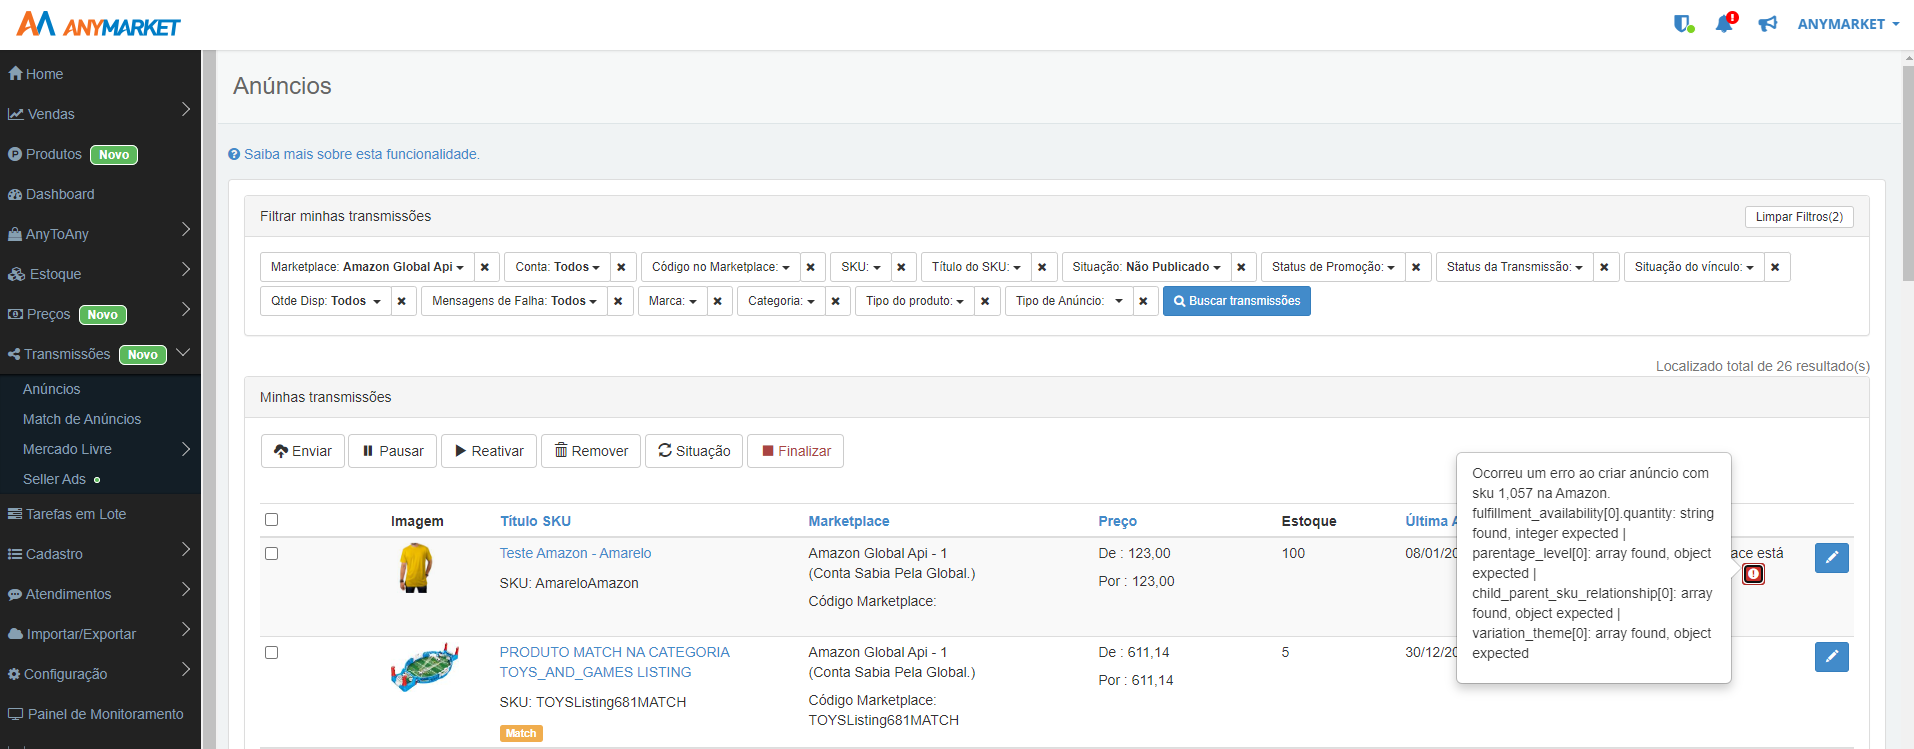Click the yellow t-shirt product image
The image size is (1914, 749).
click(416, 568)
